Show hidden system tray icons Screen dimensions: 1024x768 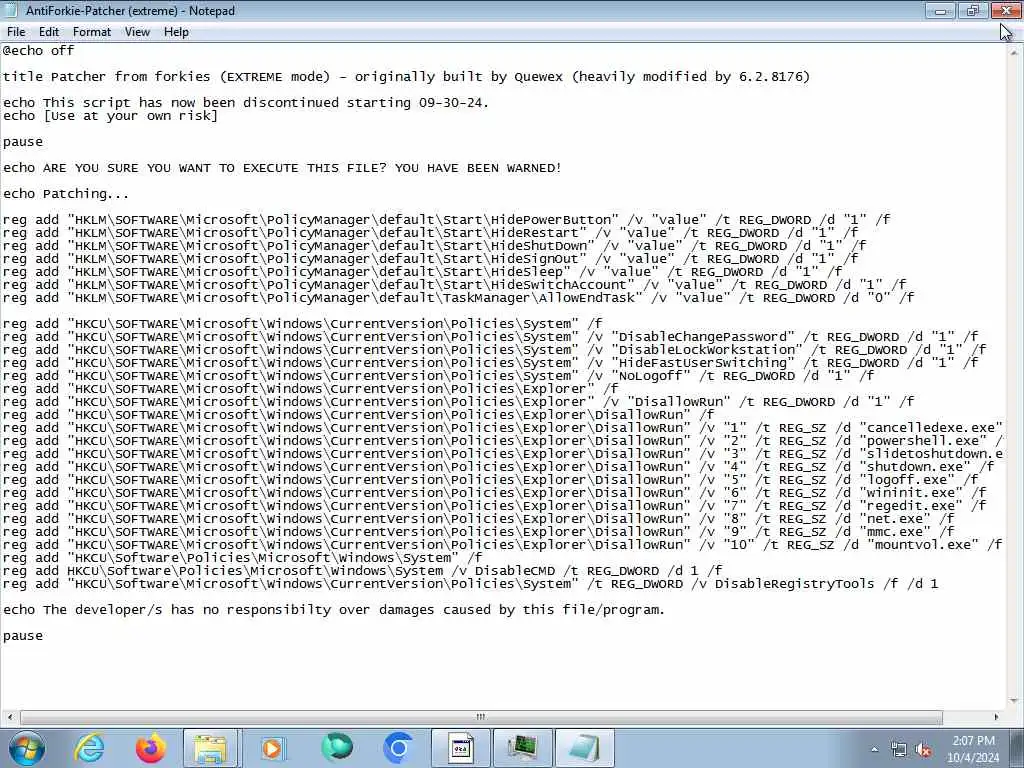pos(874,750)
